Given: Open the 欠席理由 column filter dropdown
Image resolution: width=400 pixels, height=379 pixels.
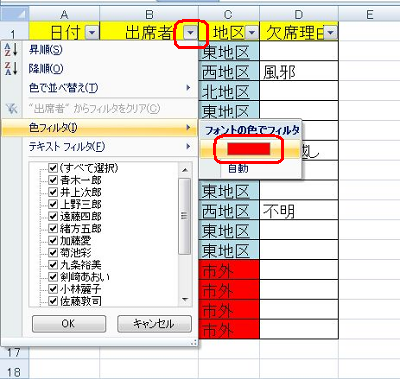Looking at the screenshot, I should [331, 33].
